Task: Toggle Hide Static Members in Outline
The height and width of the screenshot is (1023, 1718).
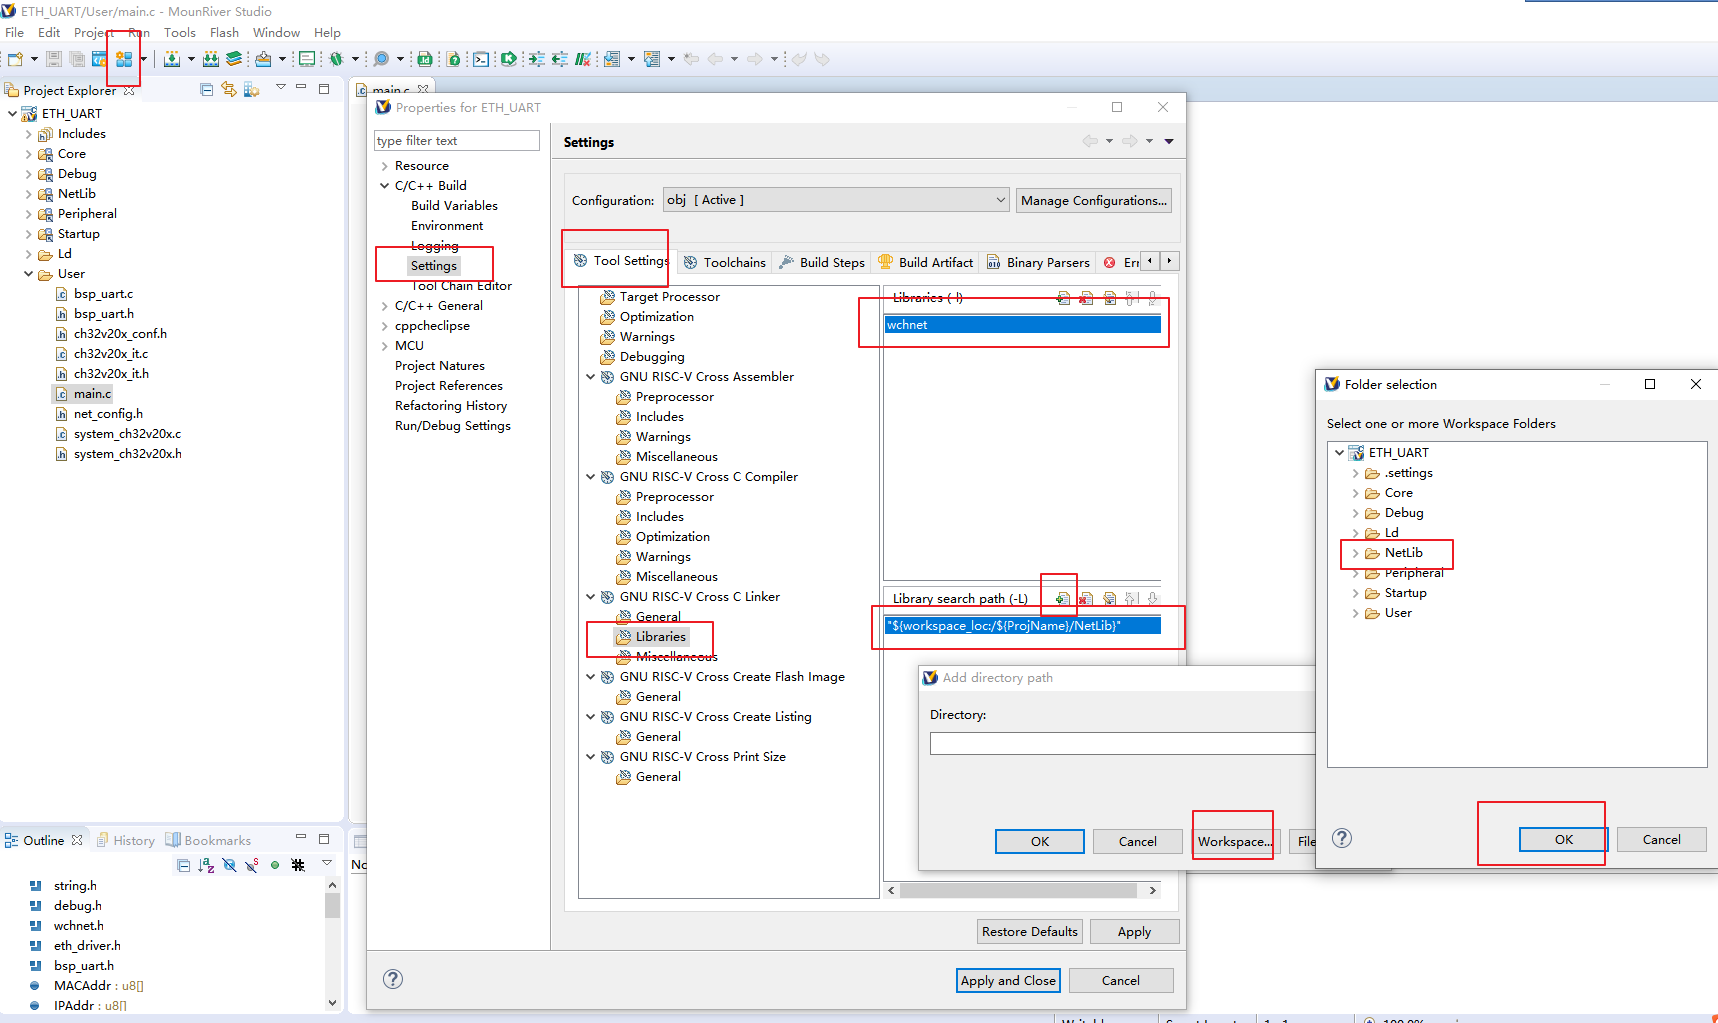Action: 252,865
